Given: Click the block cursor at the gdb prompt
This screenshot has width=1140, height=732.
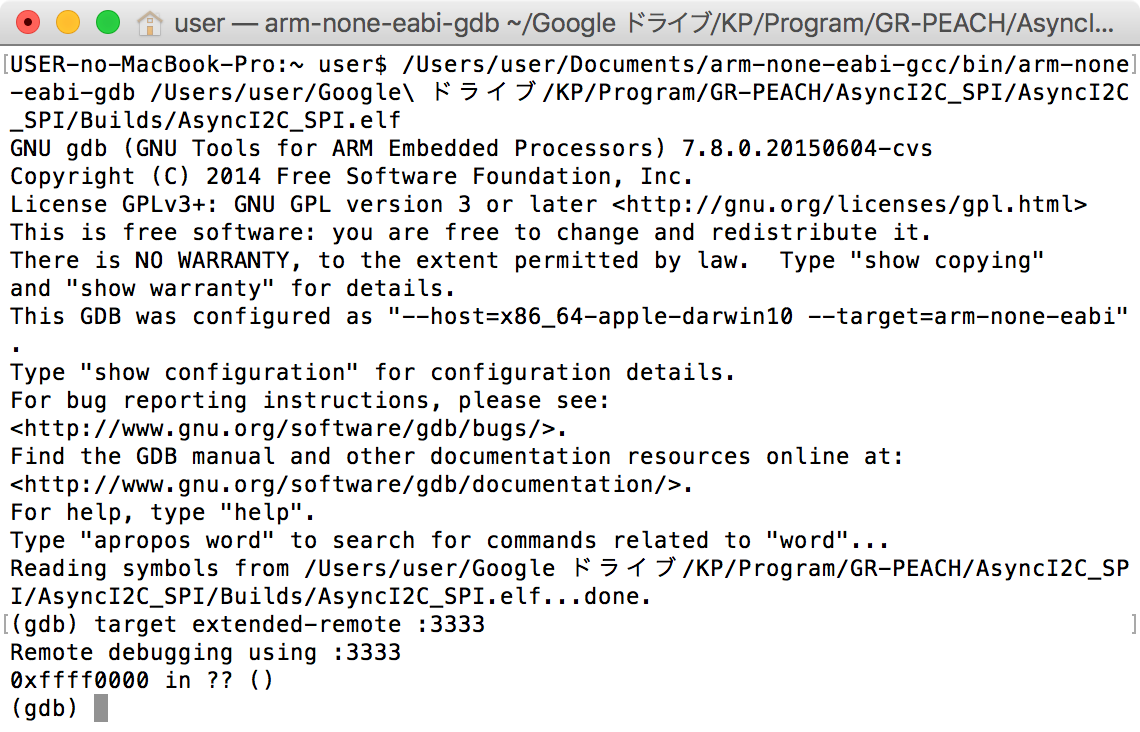Looking at the screenshot, I should 100,709.
